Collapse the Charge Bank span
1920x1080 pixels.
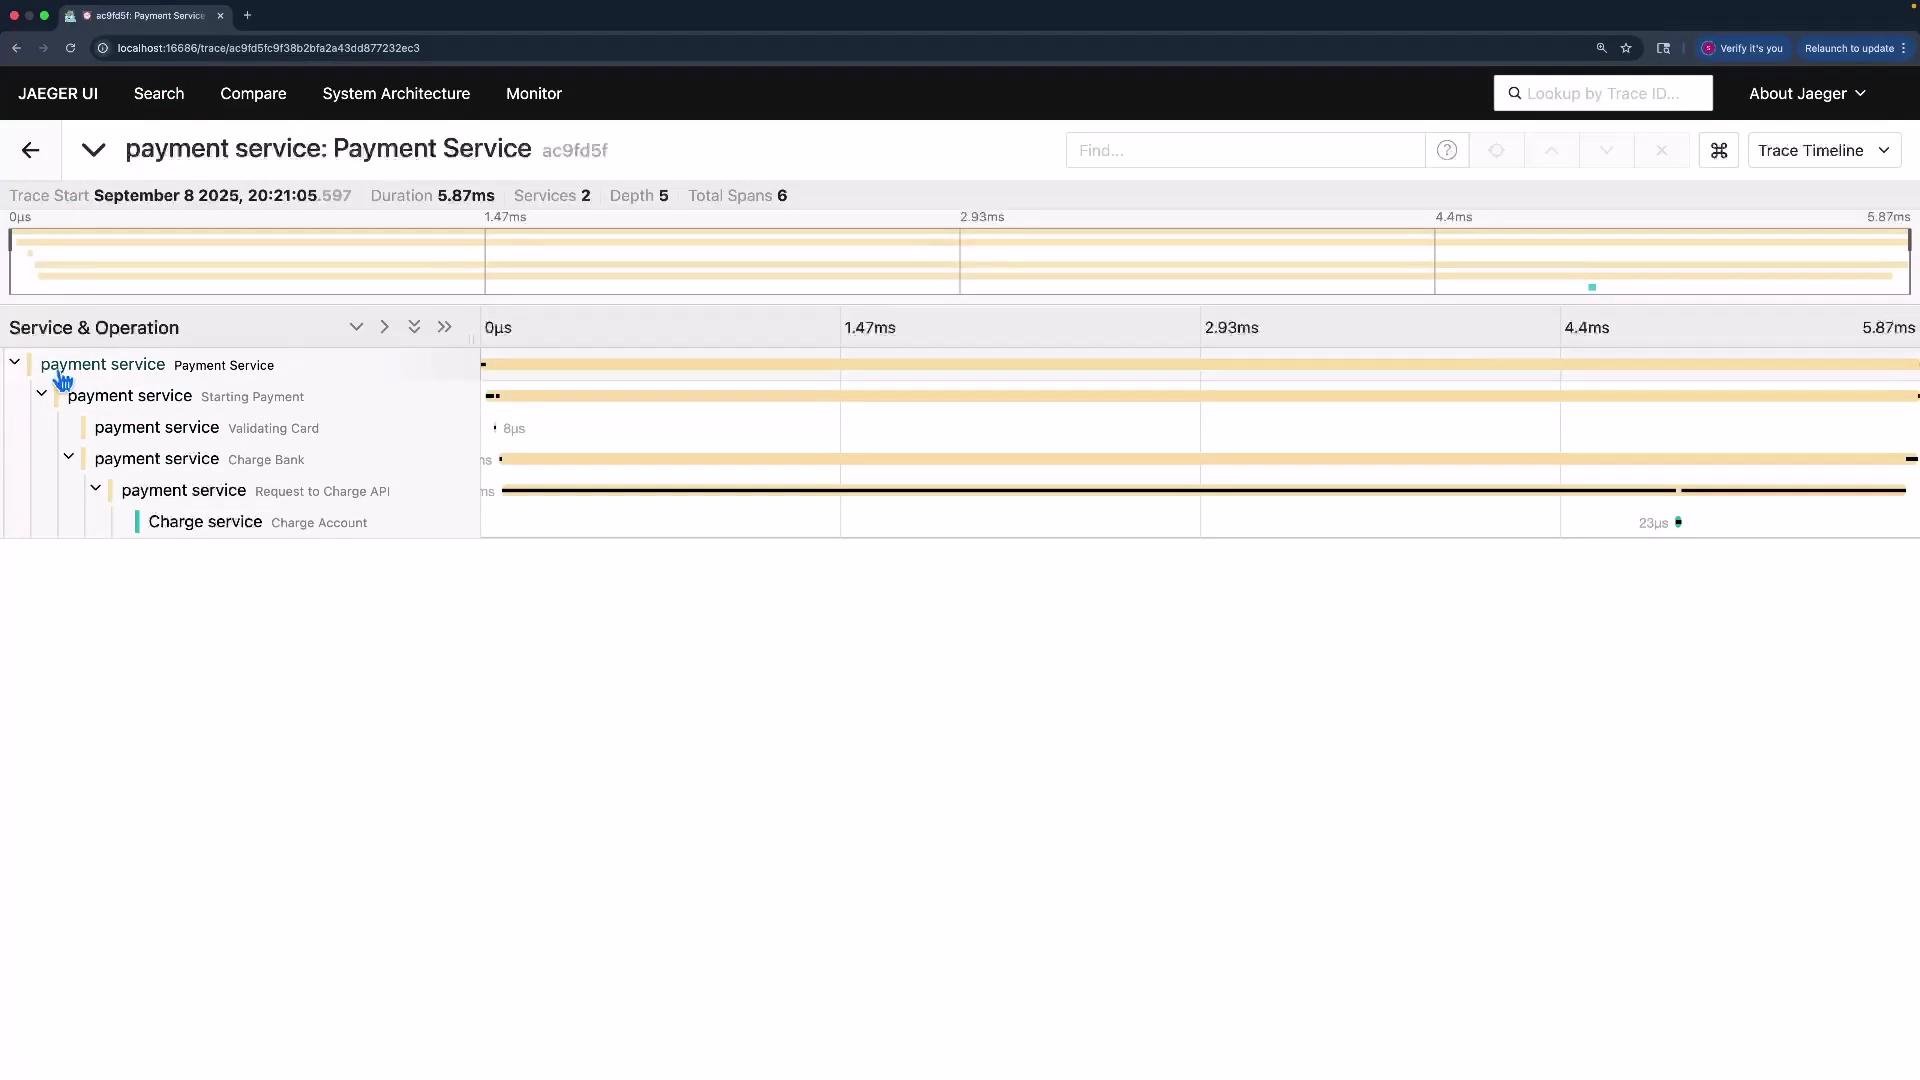pos(69,457)
